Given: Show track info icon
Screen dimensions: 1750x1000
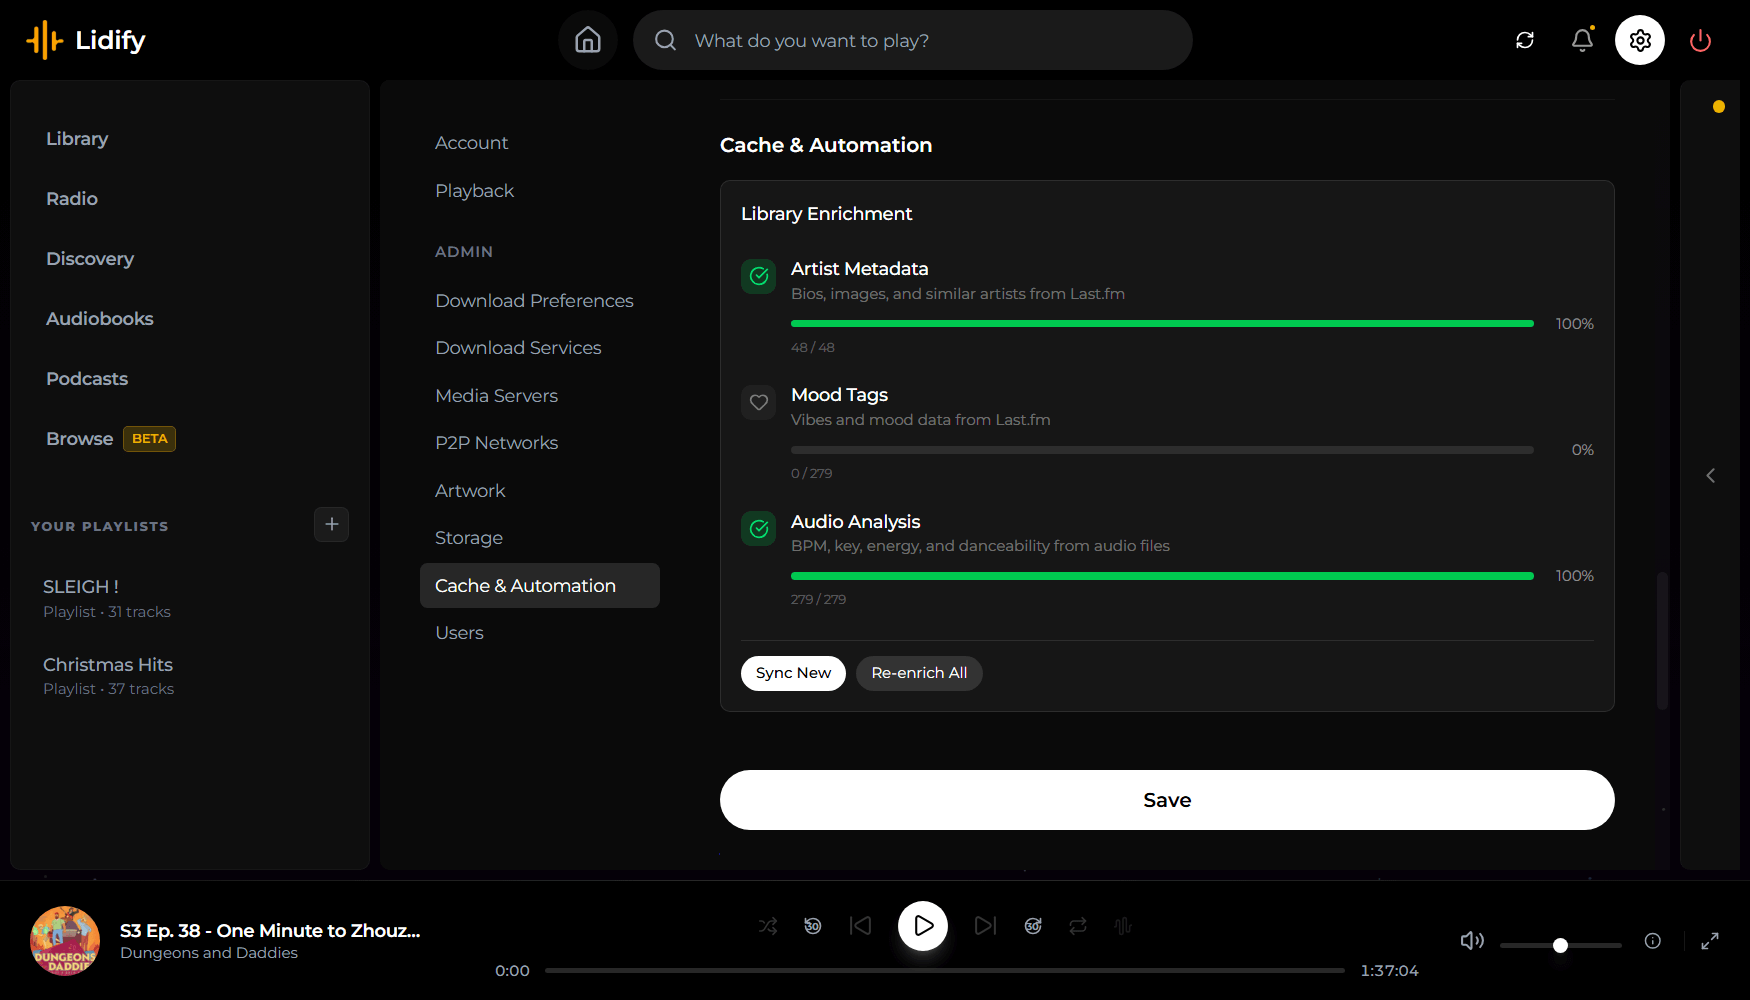Looking at the screenshot, I should pyautogui.click(x=1652, y=940).
